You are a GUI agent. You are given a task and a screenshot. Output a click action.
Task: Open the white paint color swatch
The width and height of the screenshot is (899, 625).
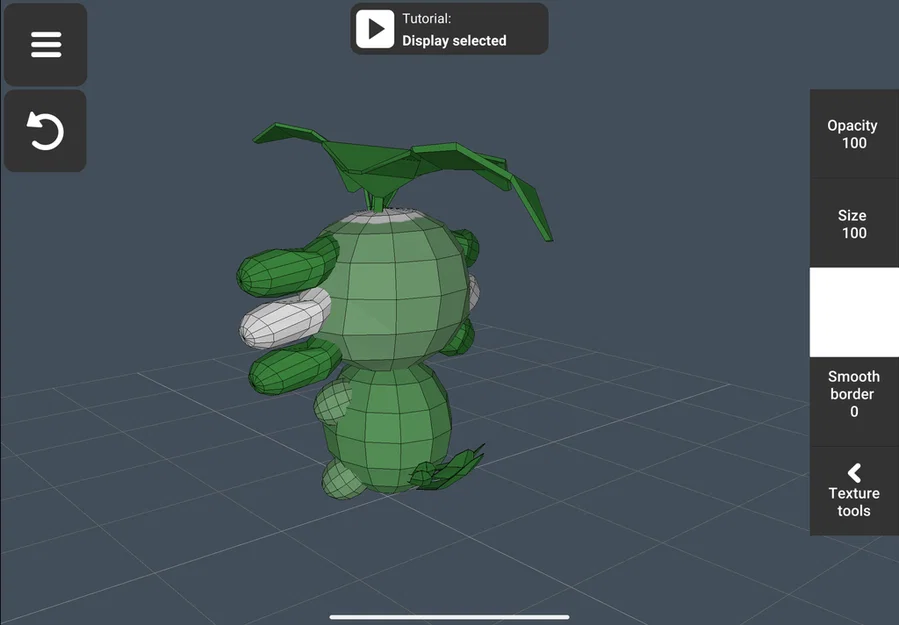pyautogui.click(x=854, y=312)
